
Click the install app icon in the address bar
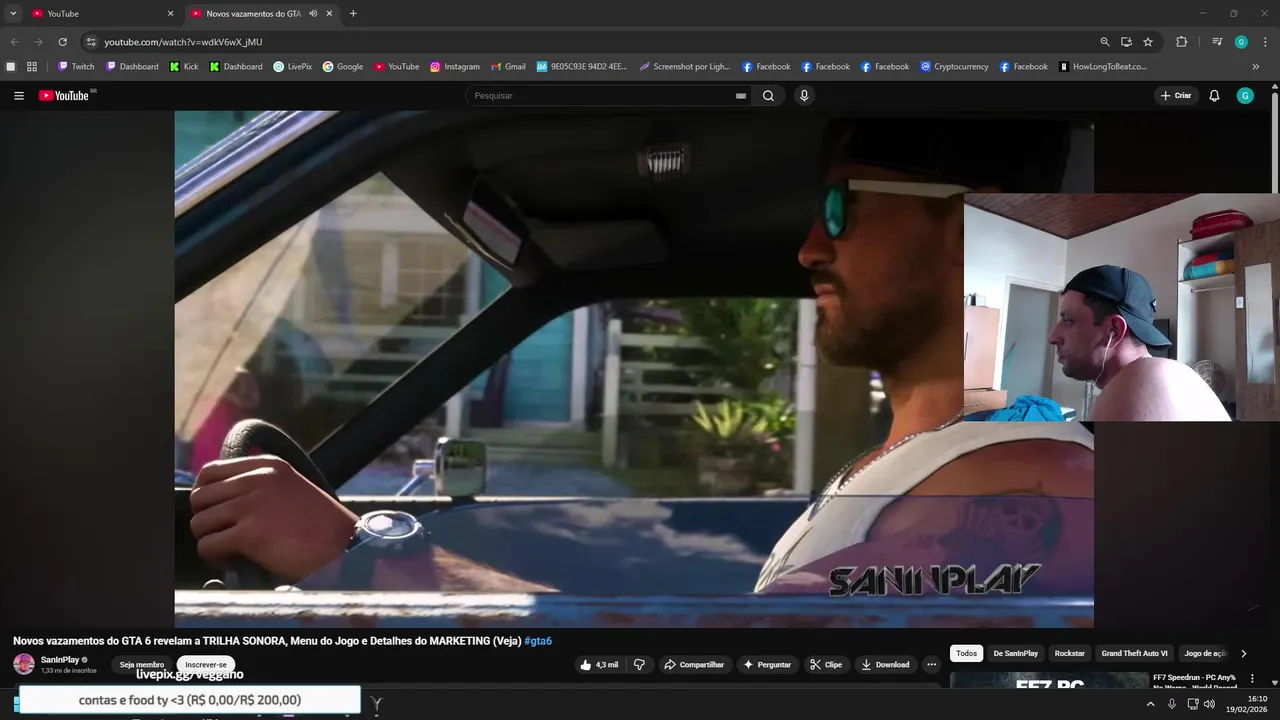coord(1126,42)
